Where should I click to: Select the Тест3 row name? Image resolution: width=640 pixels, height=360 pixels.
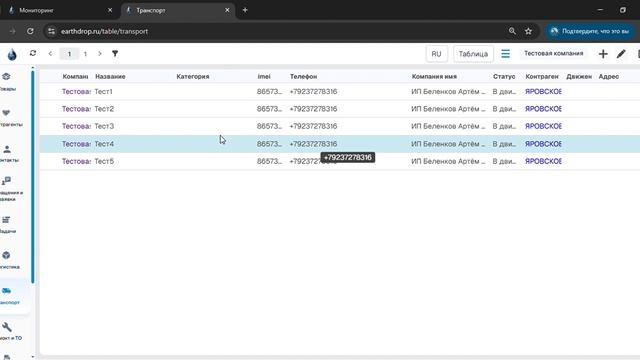(x=104, y=126)
